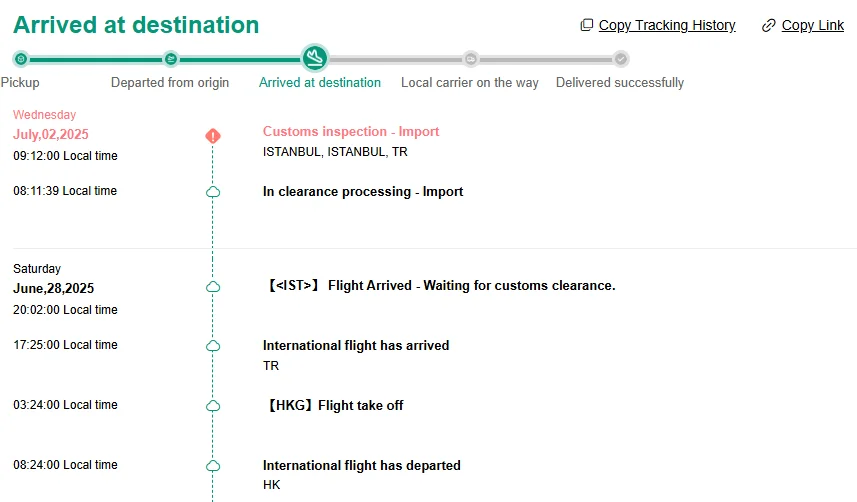Click the Local carrier on the way icon
The image size is (857, 502).
[470, 59]
